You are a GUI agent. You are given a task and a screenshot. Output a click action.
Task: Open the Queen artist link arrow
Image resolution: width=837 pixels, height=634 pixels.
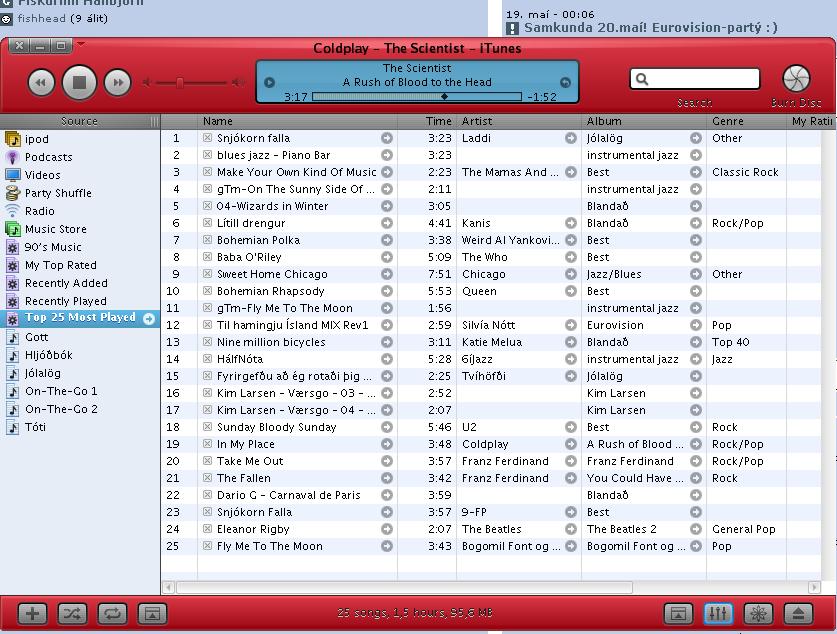[x=571, y=291]
